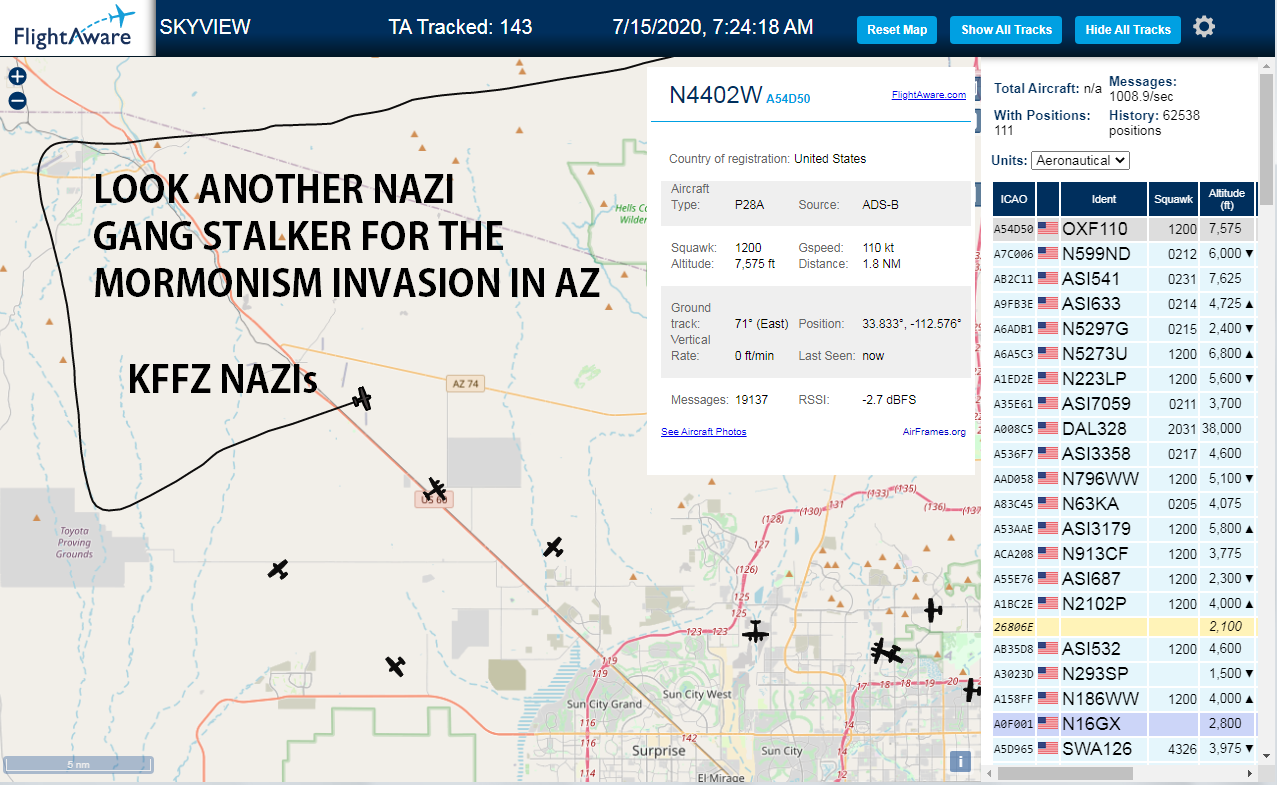Select the ASI3358 aircraft row
The height and width of the screenshot is (785, 1277).
[x=1124, y=454]
